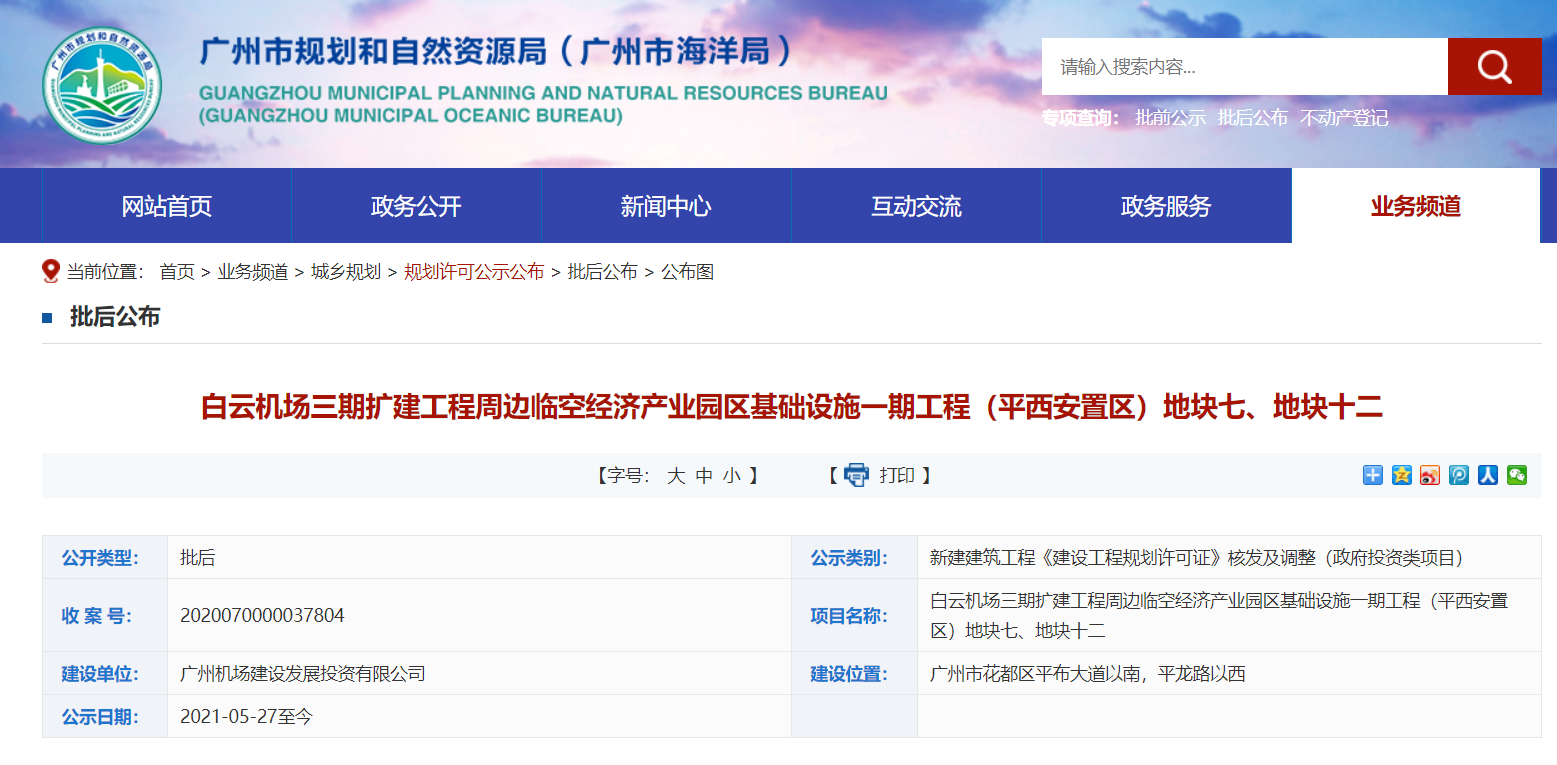Share to WeChat icon

click(1517, 475)
